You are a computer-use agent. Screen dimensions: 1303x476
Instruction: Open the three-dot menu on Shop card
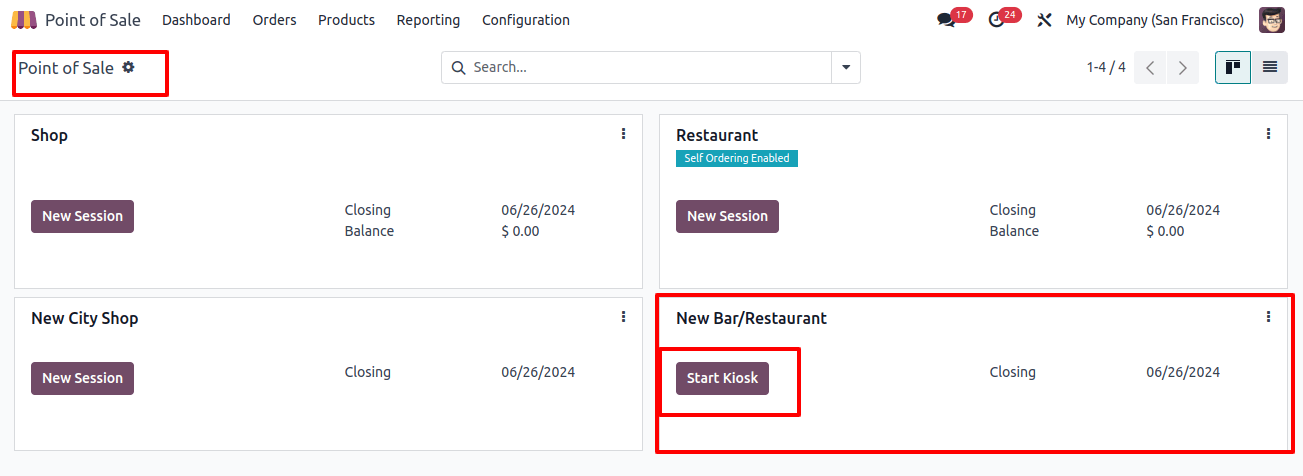point(623,133)
